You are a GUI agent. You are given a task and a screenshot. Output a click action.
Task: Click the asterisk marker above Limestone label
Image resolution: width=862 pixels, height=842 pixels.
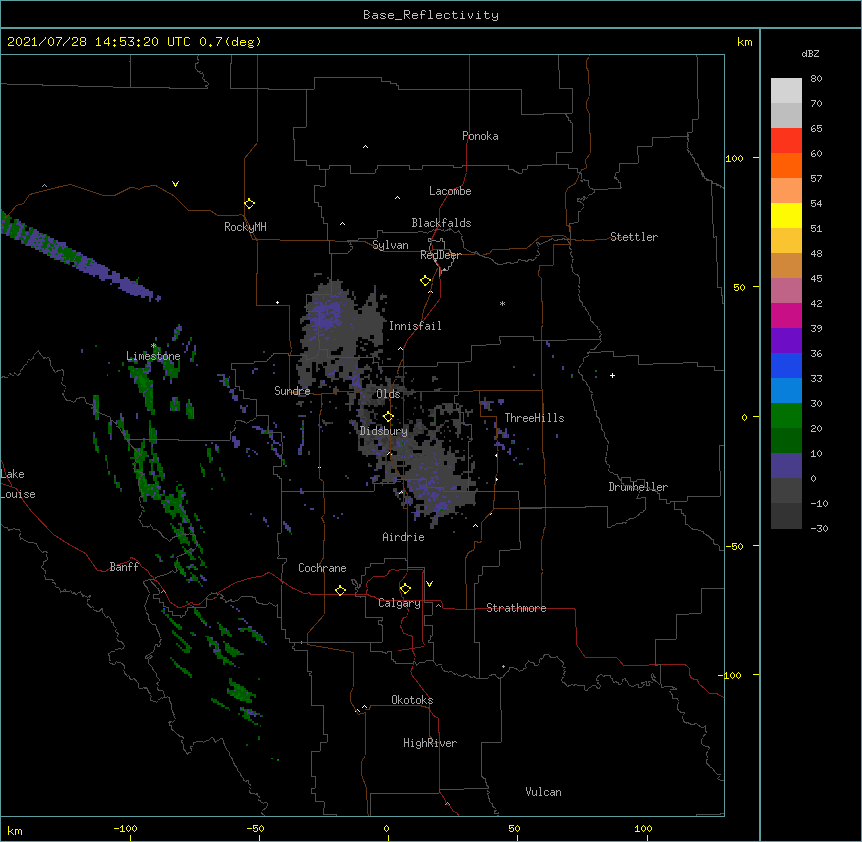tap(153, 346)
